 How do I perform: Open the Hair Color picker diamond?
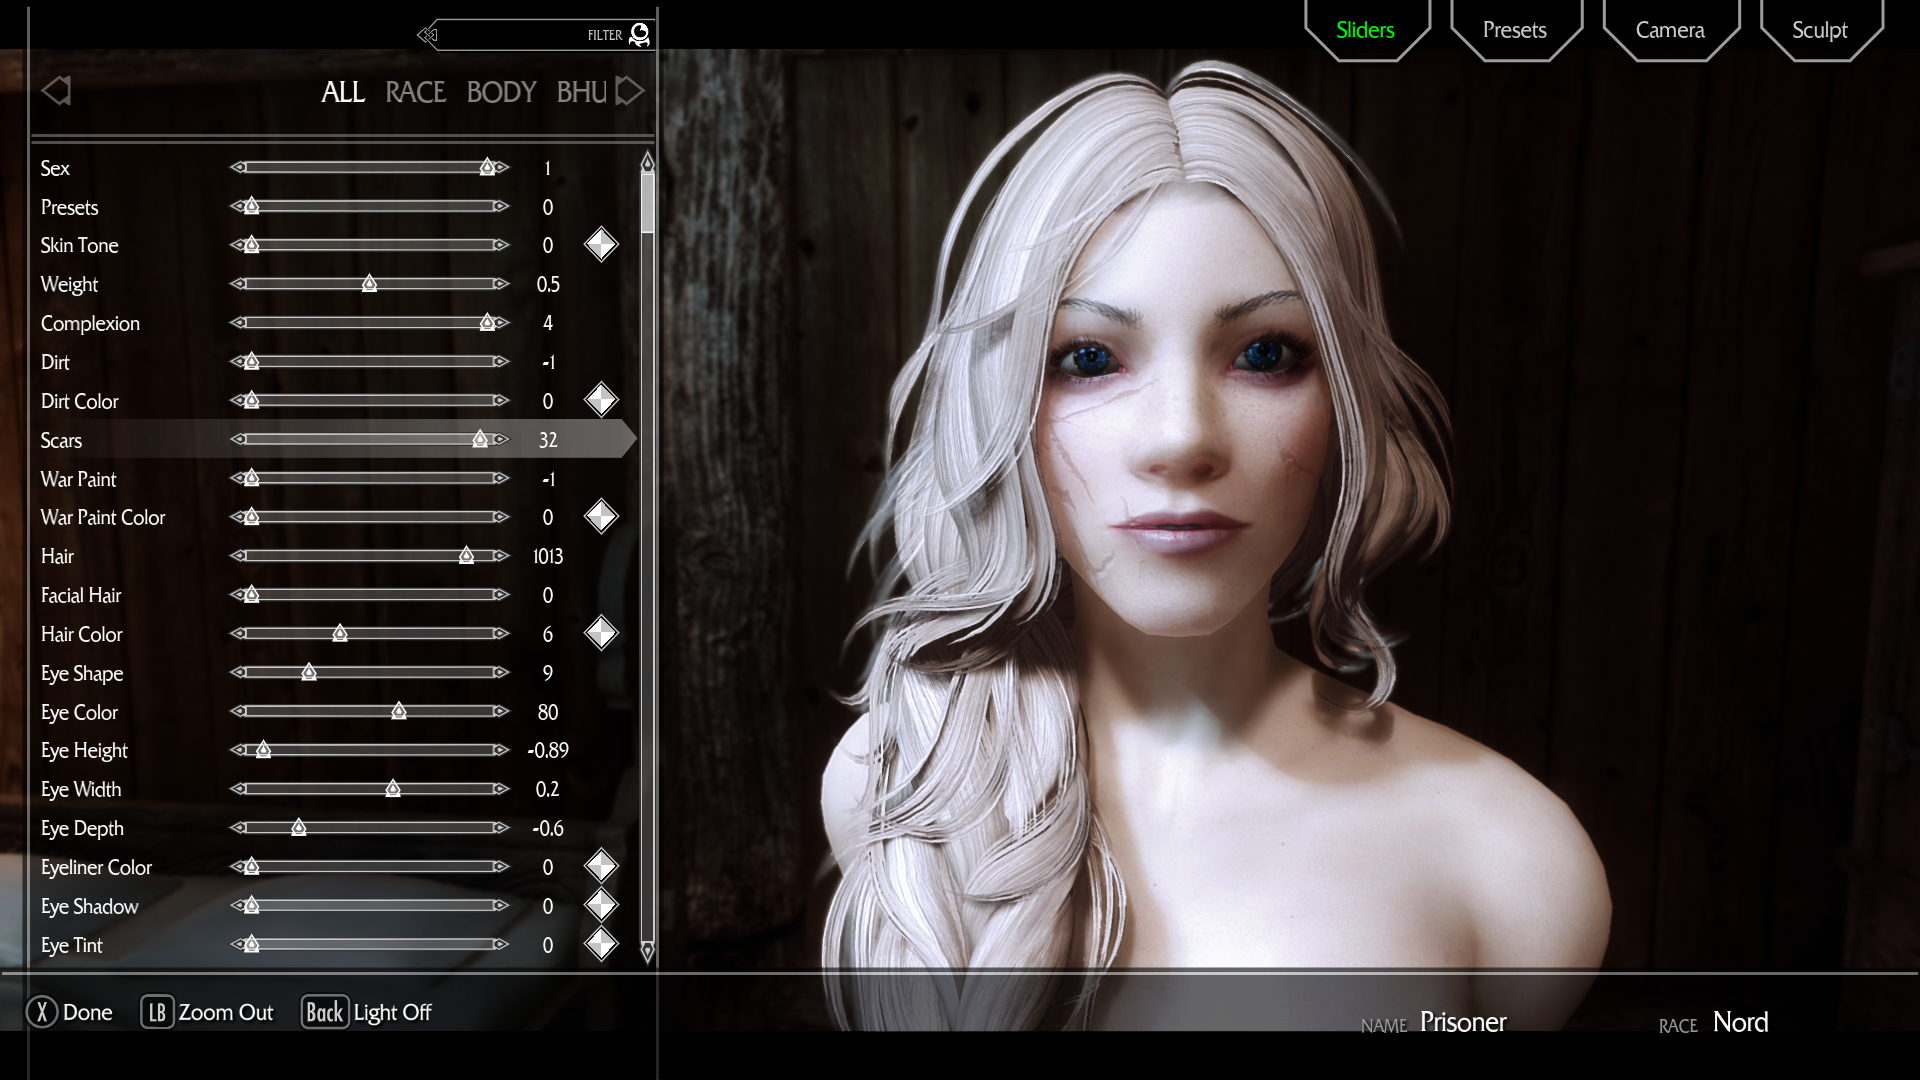click(x=601, y=633)
